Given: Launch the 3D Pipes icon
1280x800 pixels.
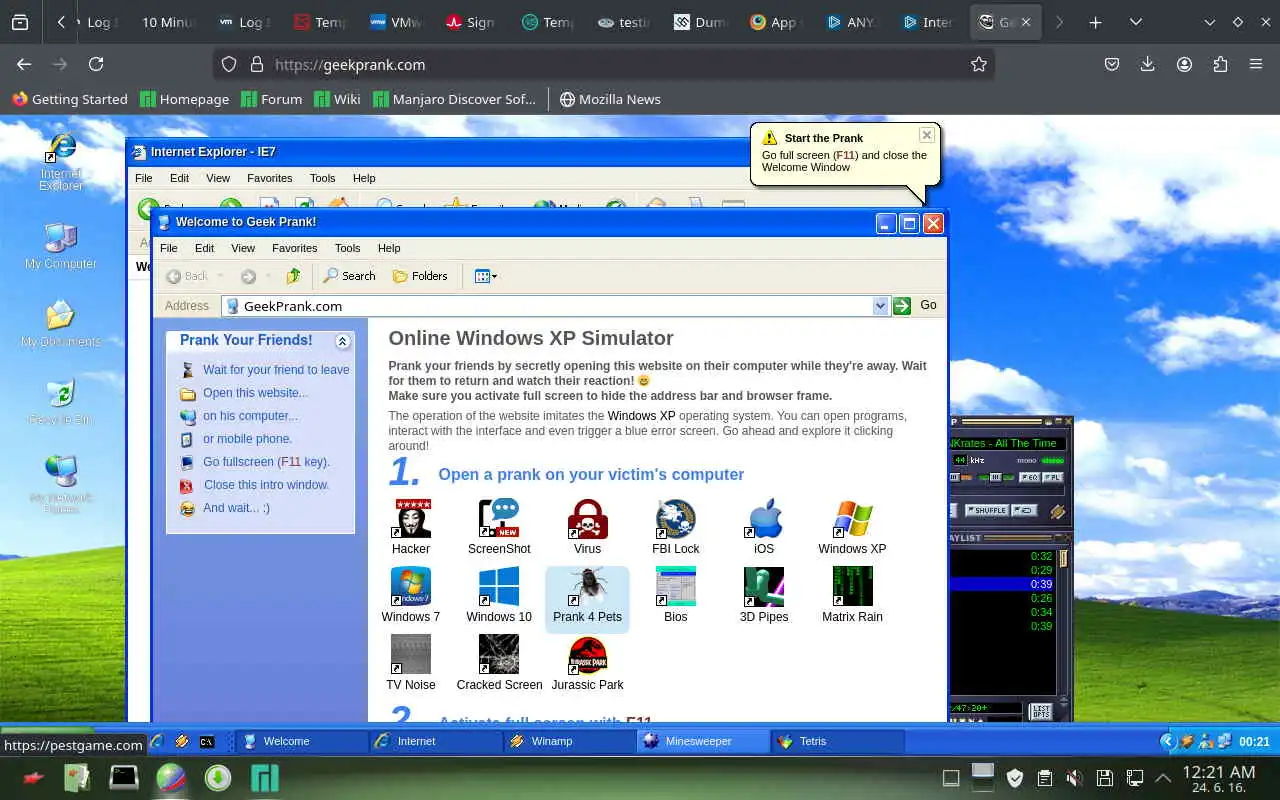Looking at the screenshot, I should pos(764,595).
